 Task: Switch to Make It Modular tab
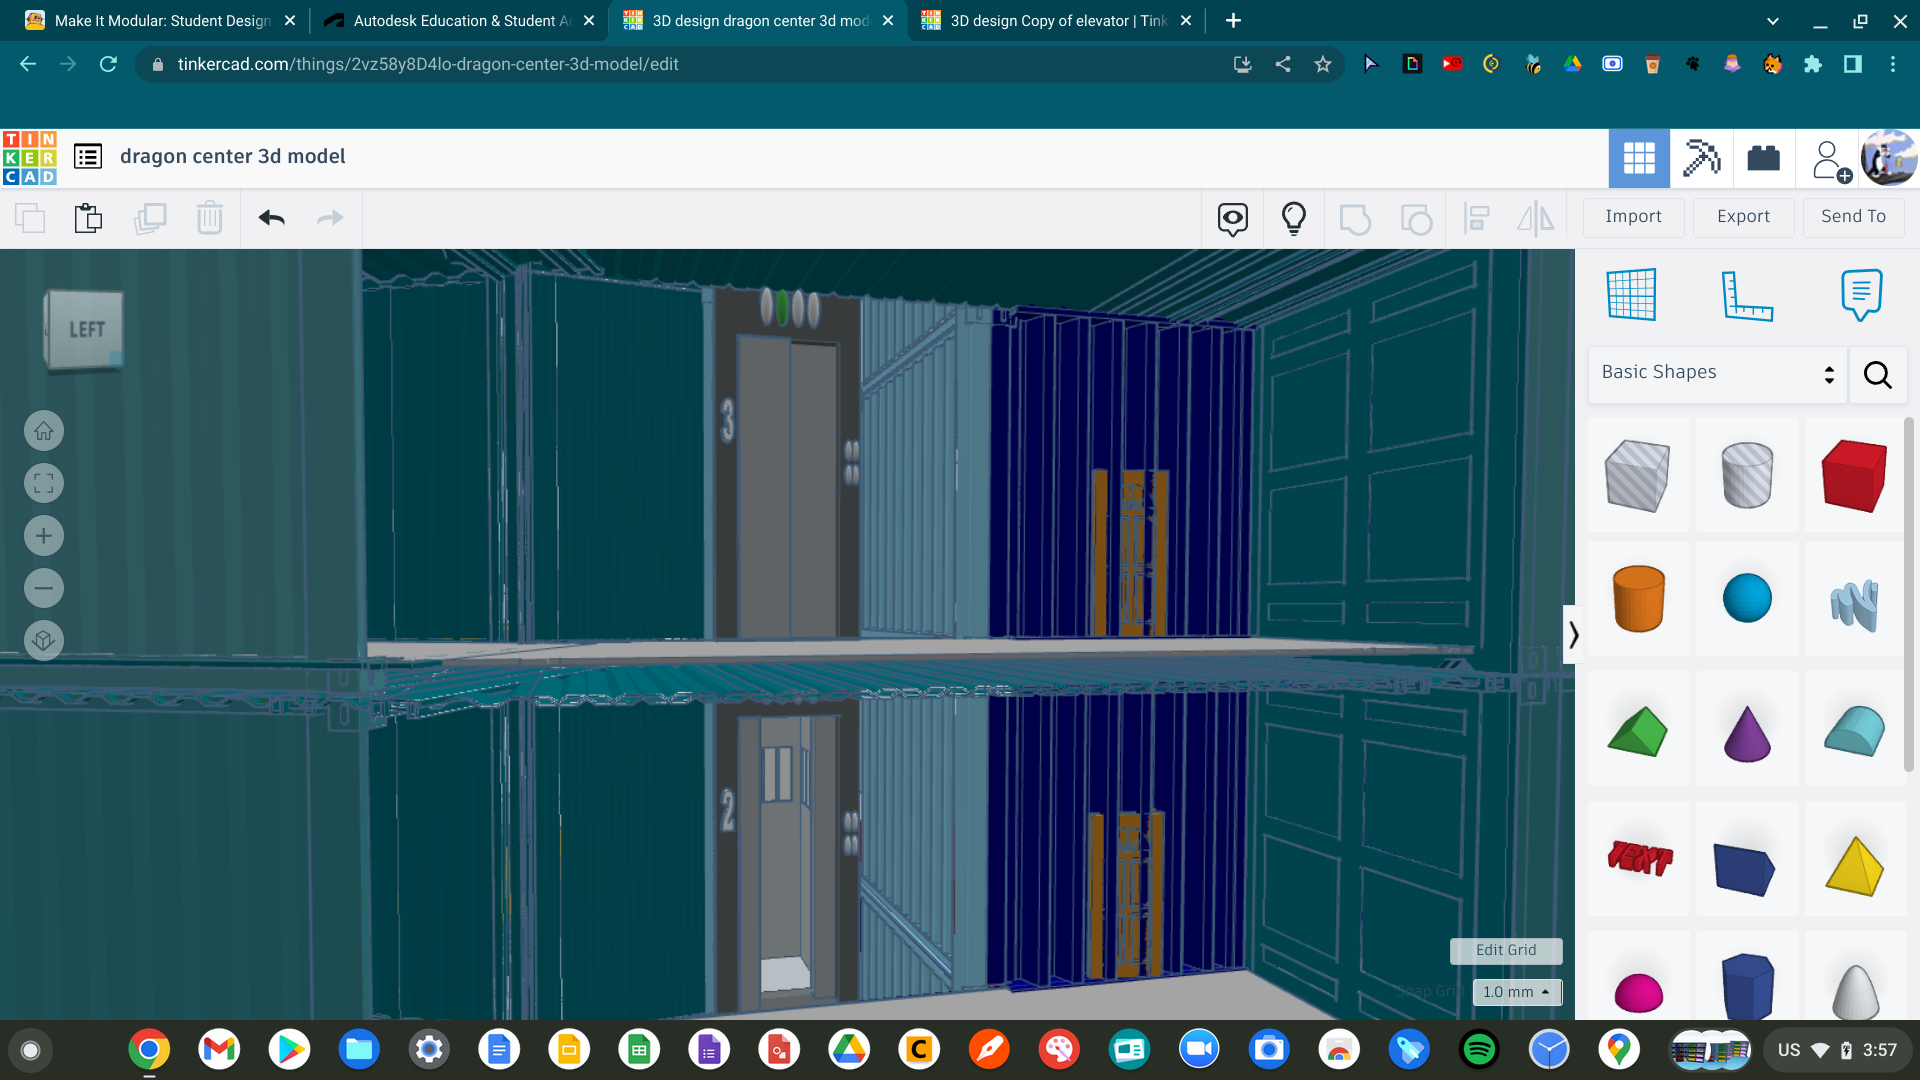click(x=160, y=20)
